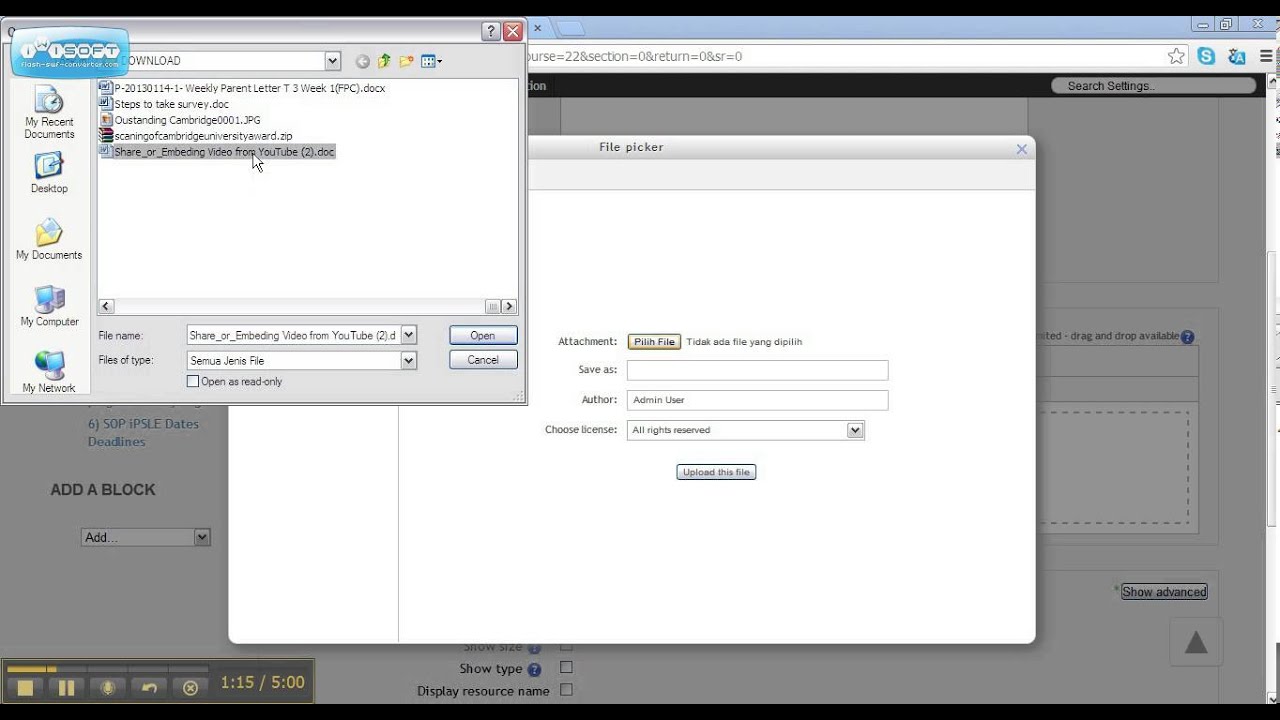Open help for Show type
Viewport: 1280px width, 720px height.
point(534,670)
